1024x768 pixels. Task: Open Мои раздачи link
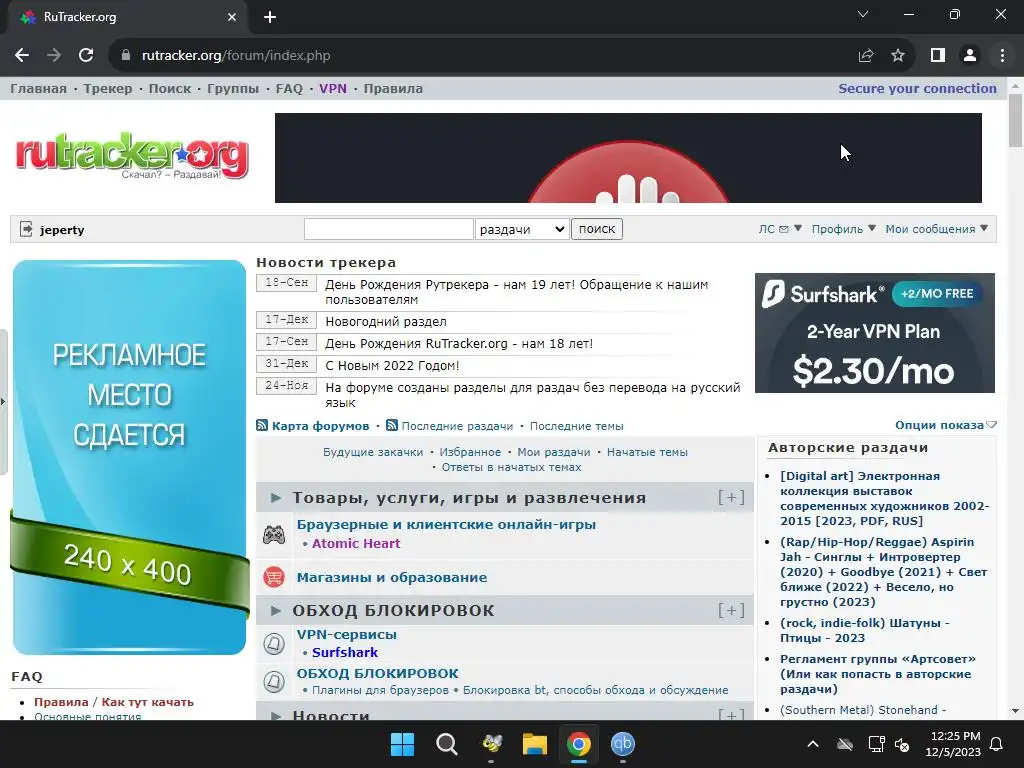[554, 452]
